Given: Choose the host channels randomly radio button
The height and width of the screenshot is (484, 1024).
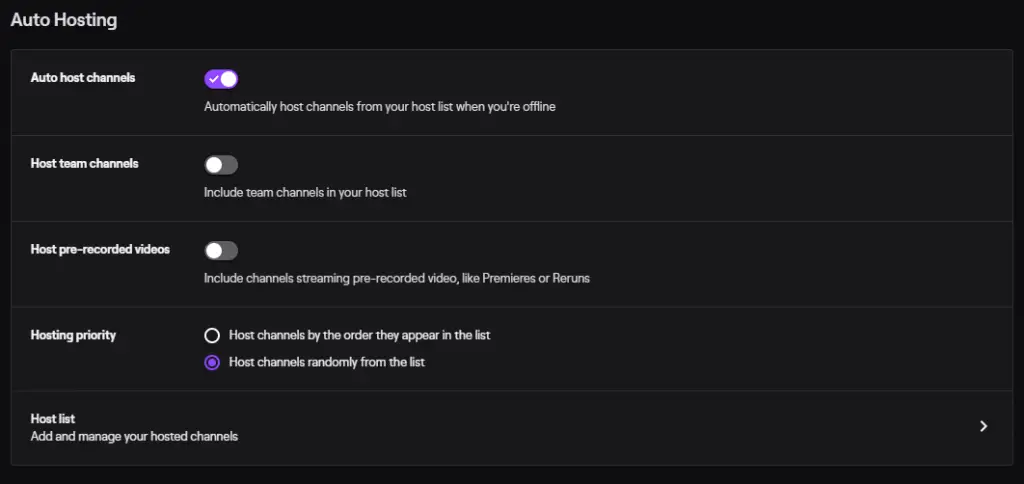Looking at the screenshot, I should pyautogui.click(x=212, y=362).
